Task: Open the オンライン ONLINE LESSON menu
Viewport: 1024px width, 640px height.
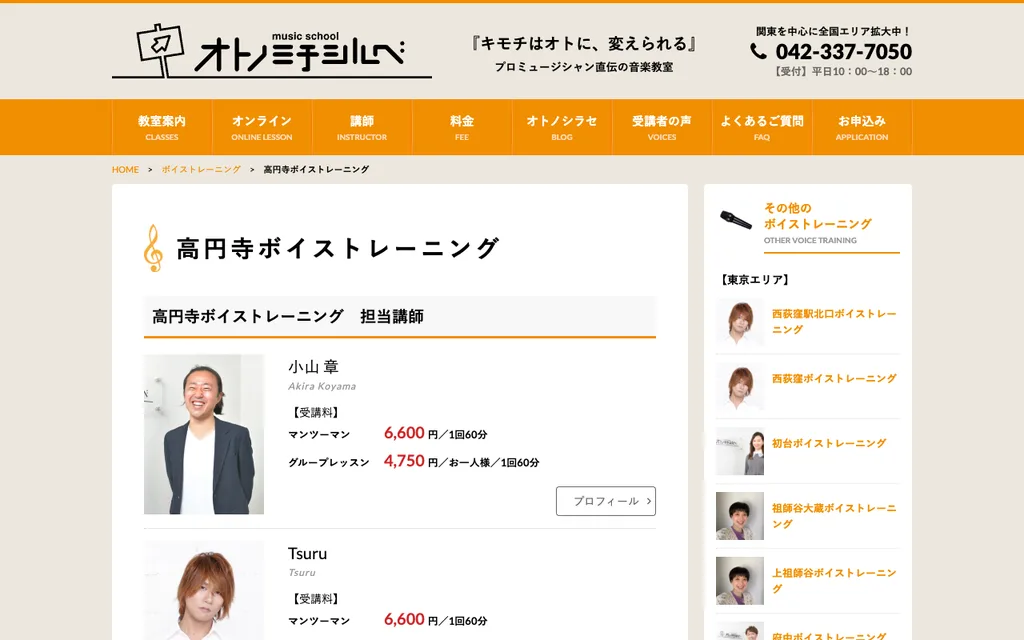Action: click(262, 127)
